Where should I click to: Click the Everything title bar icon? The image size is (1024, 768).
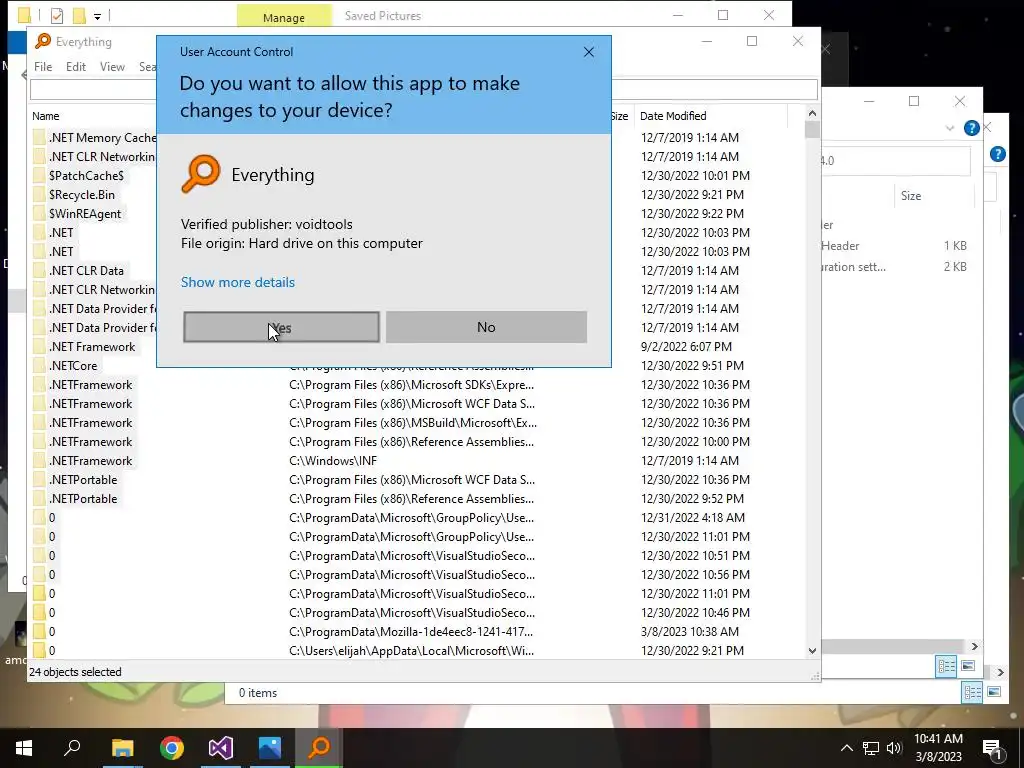click(x=42, y=41)
